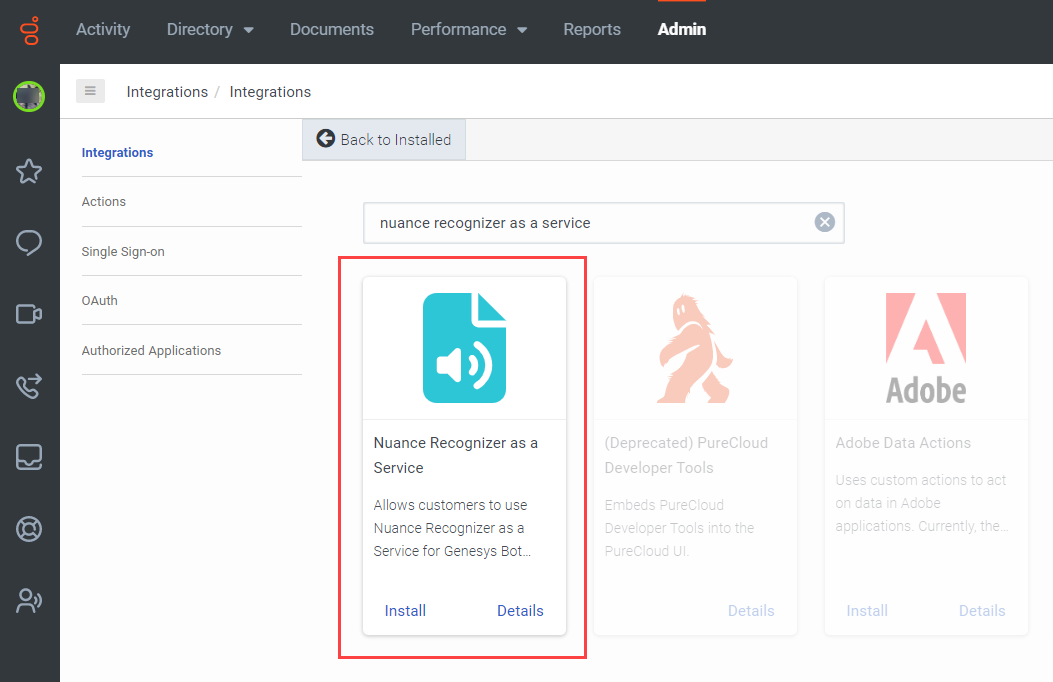The width and height of the screenshot is (1053, 682).
Task: Select Single Sign-on in side menu
Action: [x=123, y=252]
